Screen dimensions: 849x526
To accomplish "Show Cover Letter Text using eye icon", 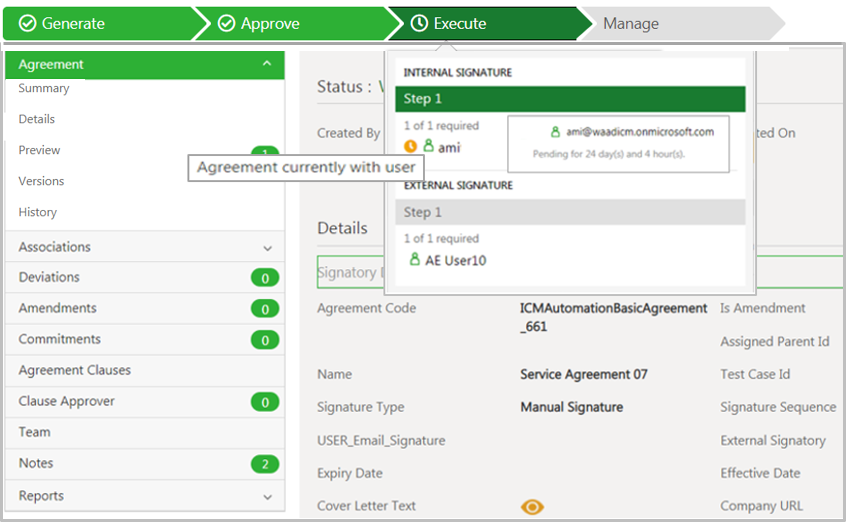I will tap(533, 507).
